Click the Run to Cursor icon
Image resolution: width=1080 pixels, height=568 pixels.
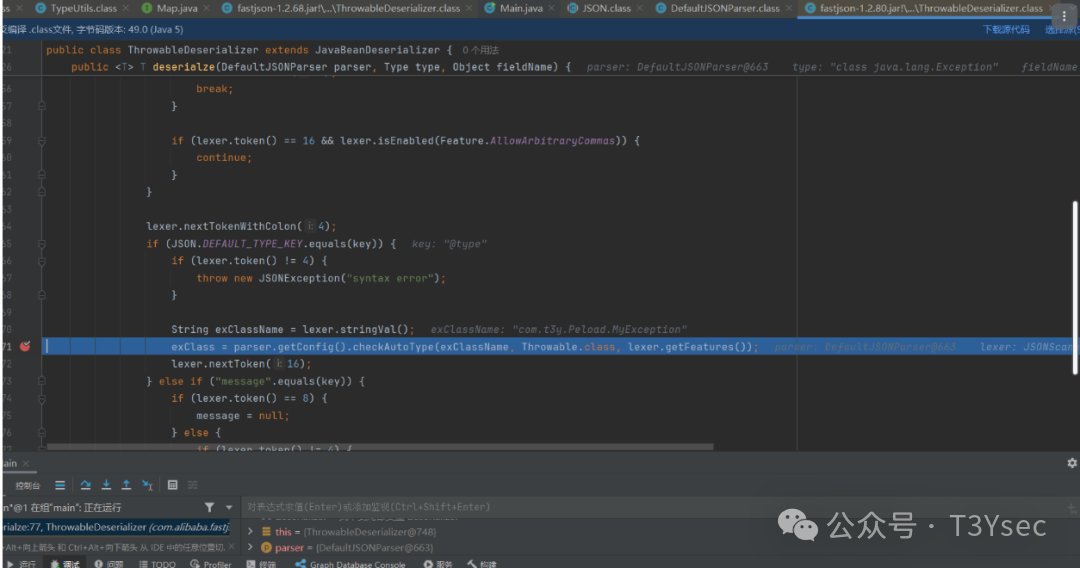point(147,485)
